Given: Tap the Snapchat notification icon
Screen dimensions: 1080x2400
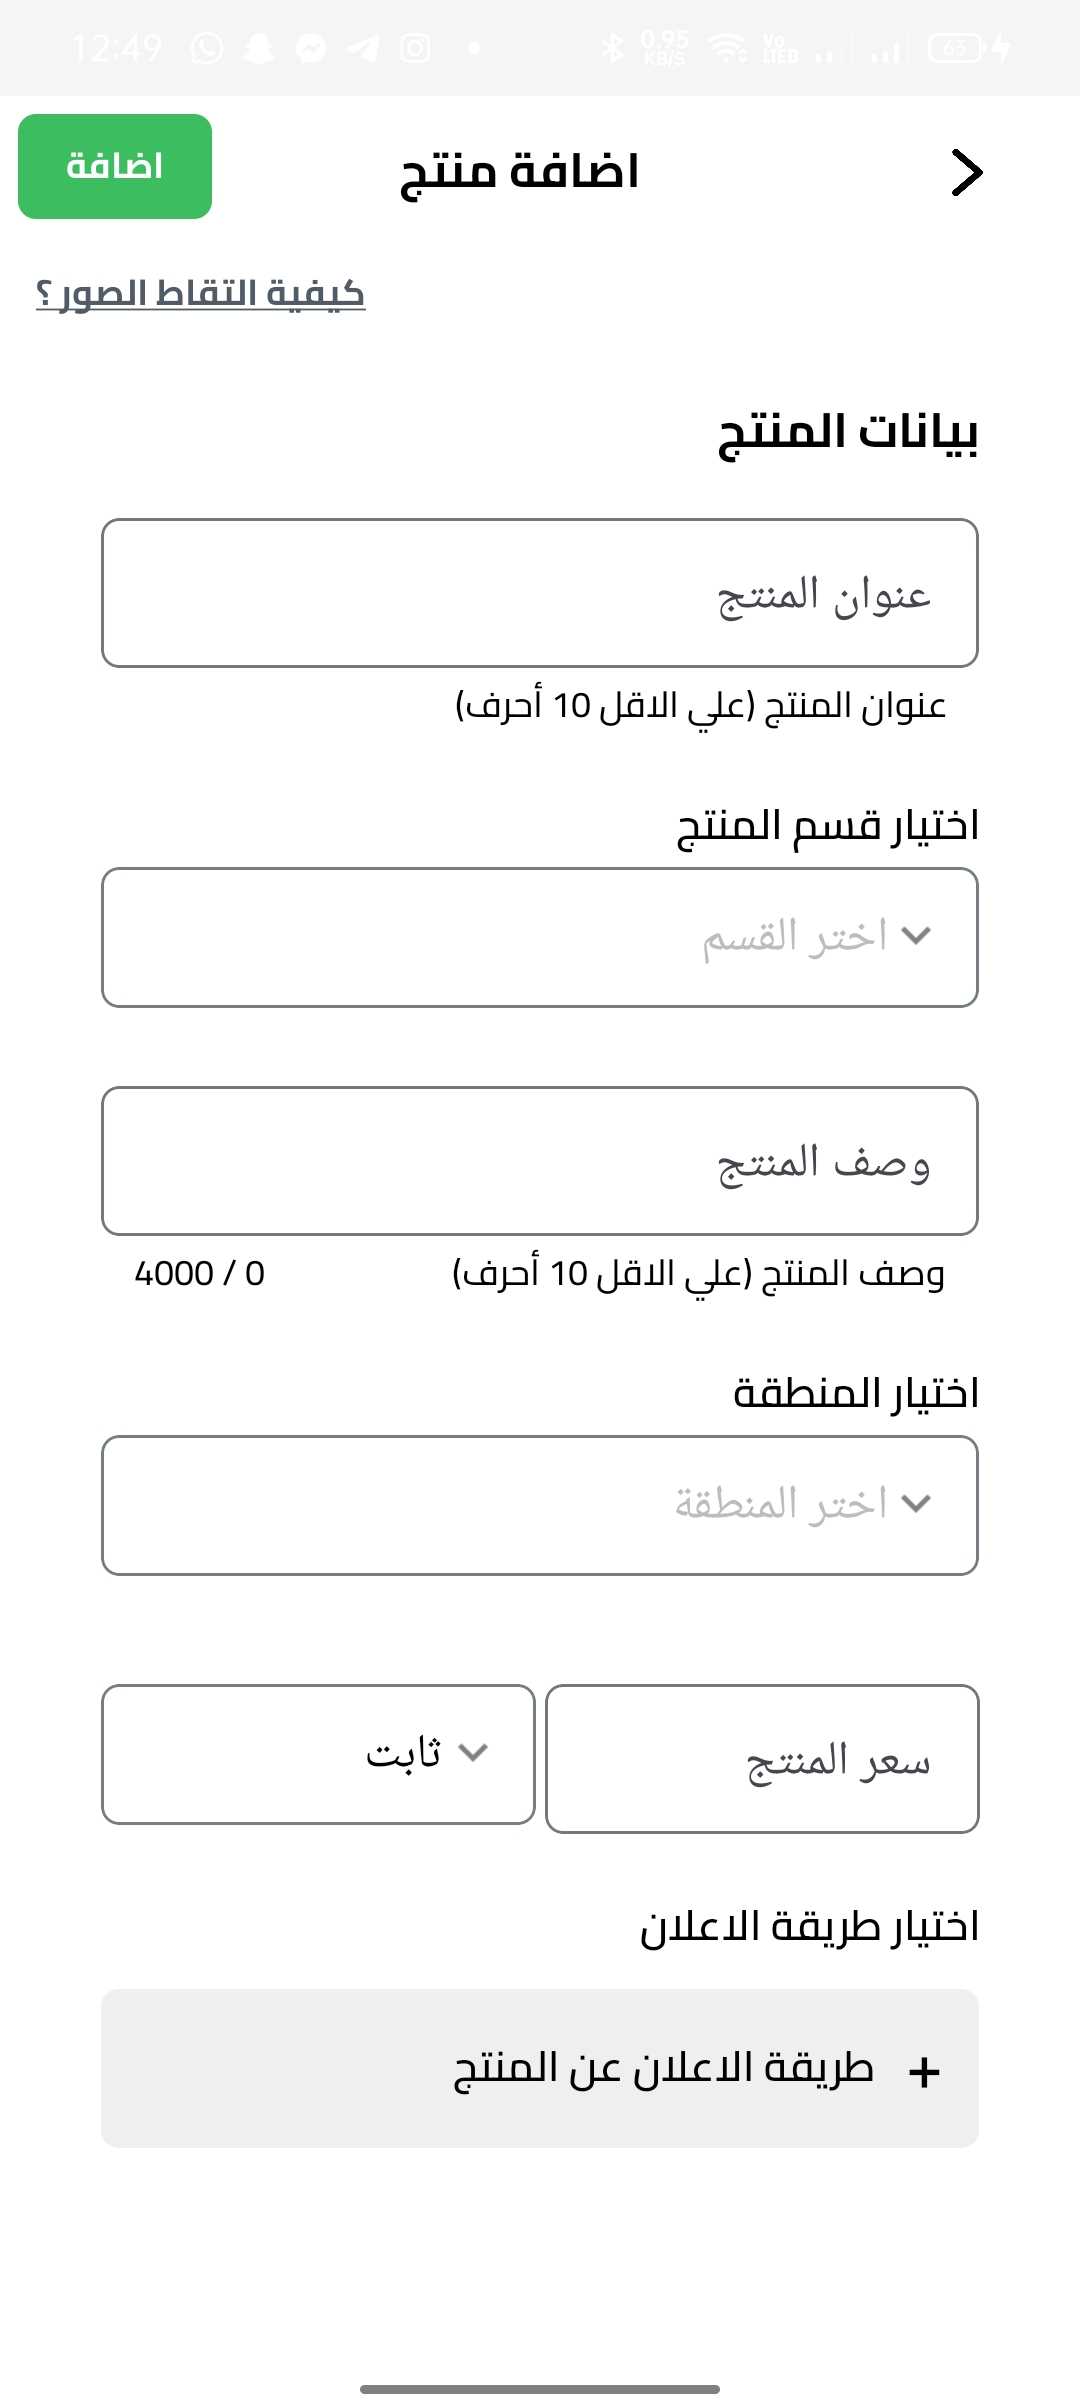Looking at the screenshot, I should (259, 48).
